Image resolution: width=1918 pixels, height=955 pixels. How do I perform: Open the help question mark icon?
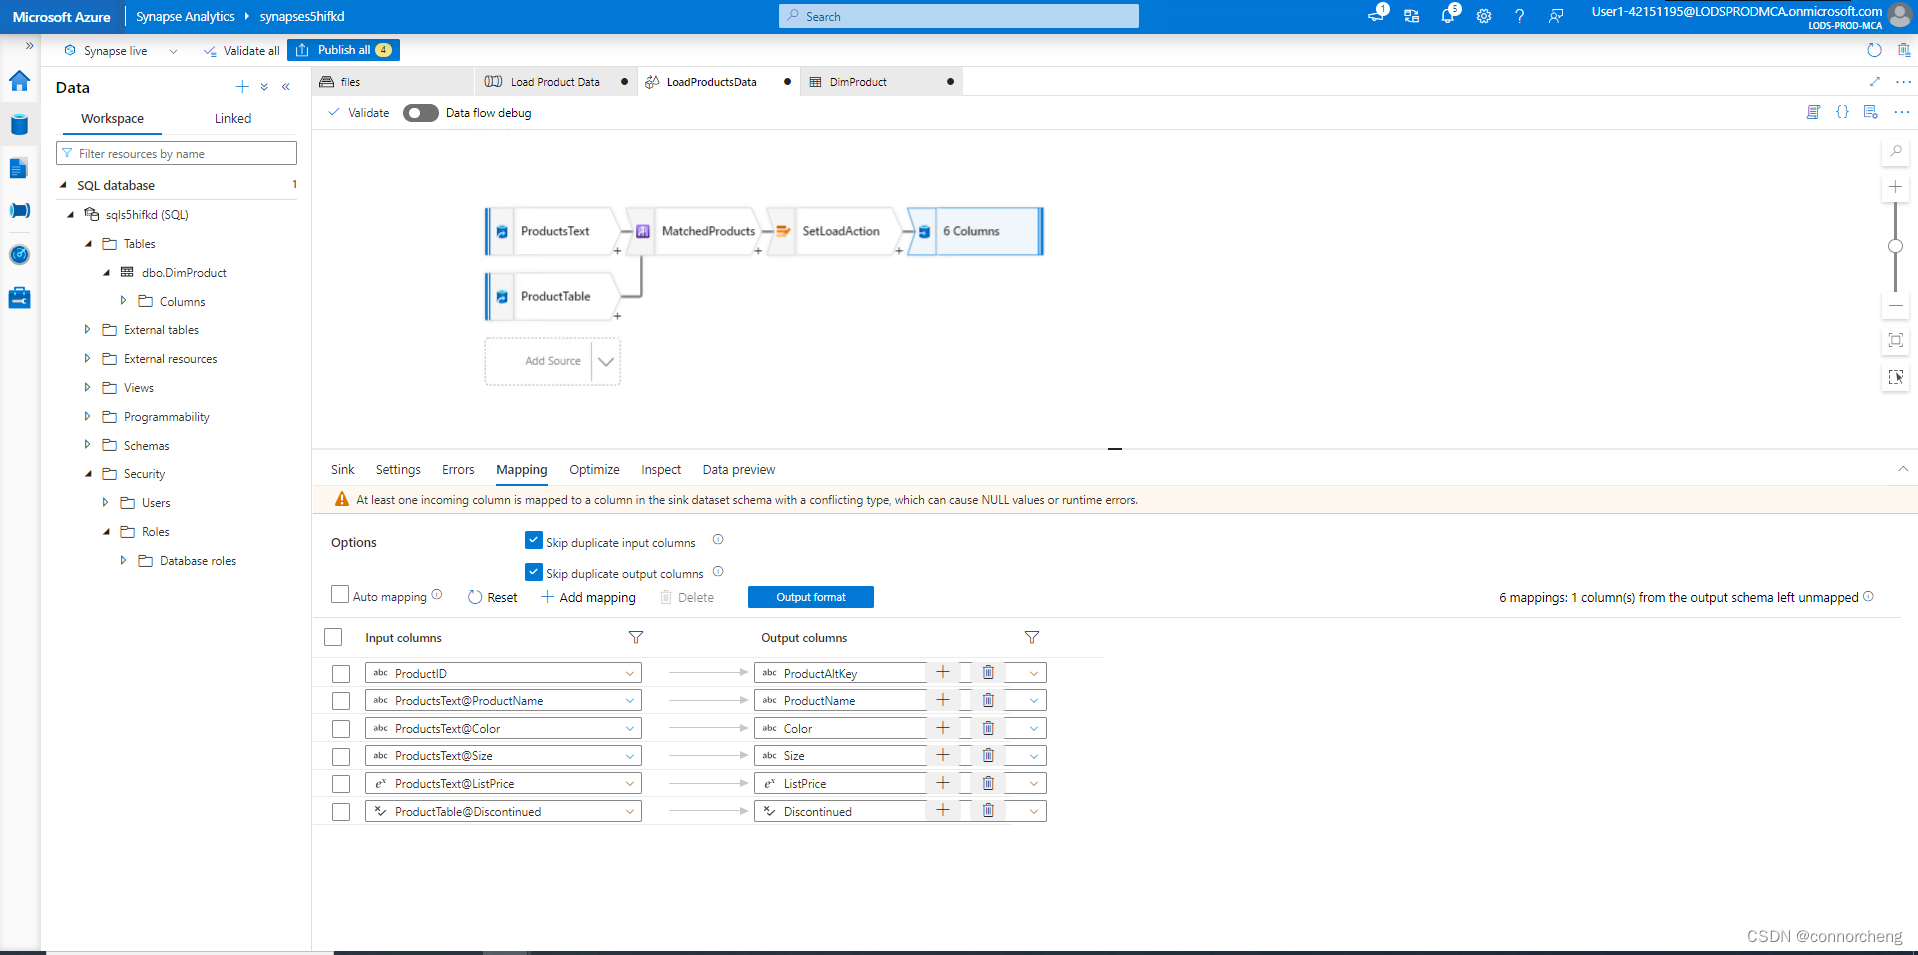point(1520,16)
